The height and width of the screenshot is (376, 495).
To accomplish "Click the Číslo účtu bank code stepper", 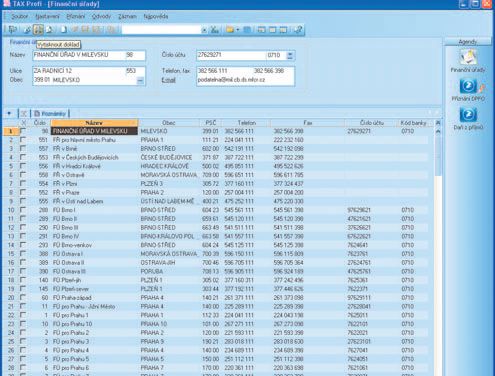I will click(x=290, y=55).
